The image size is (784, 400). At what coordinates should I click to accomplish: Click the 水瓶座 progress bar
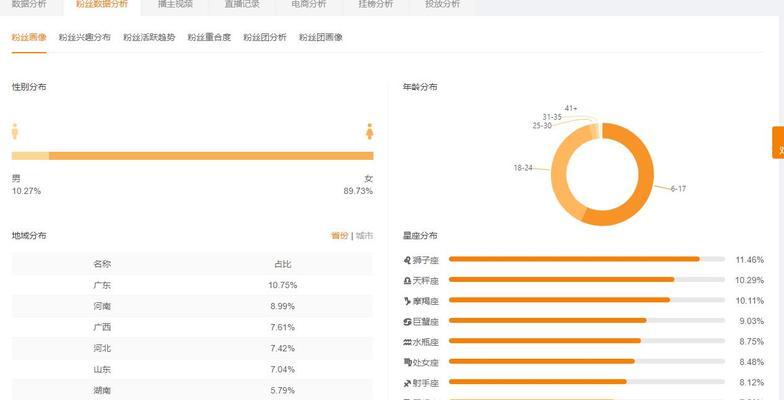587,341
